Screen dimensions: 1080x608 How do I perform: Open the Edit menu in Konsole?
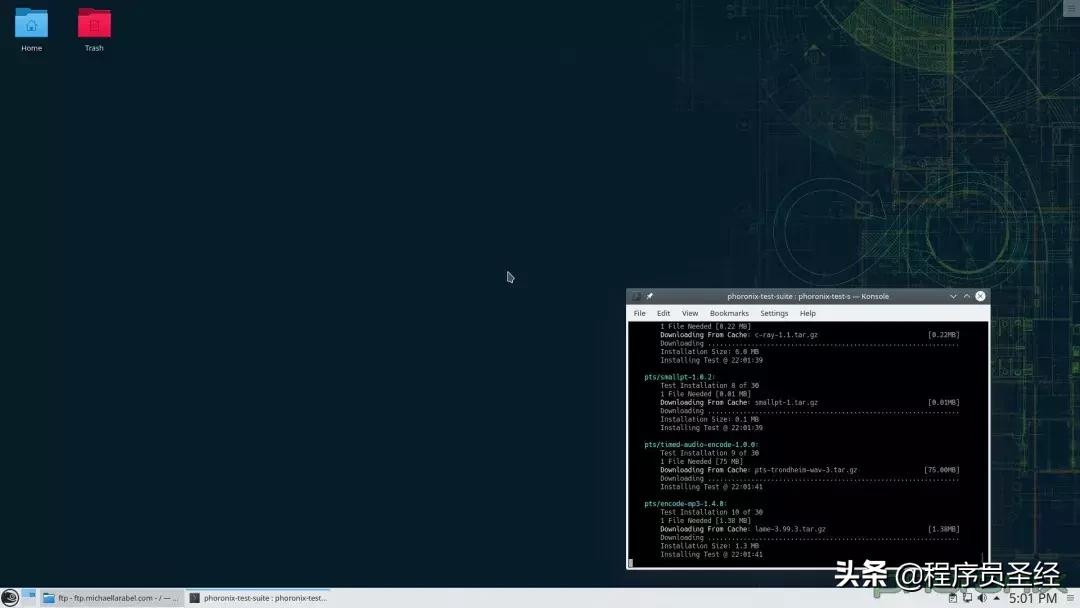tap(663, 313)
